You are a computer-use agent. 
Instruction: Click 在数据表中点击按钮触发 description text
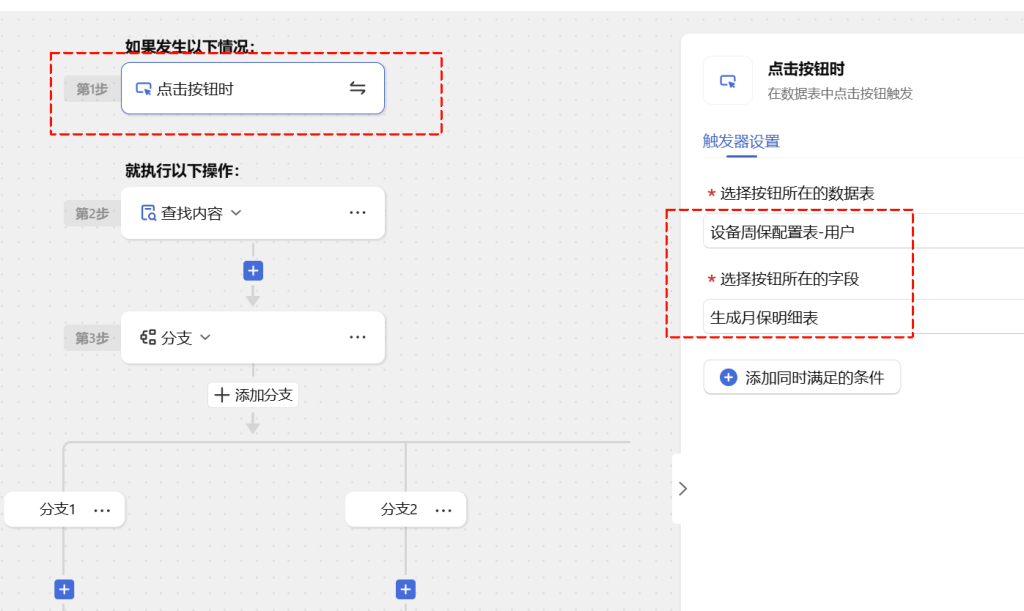pos(840,94)
